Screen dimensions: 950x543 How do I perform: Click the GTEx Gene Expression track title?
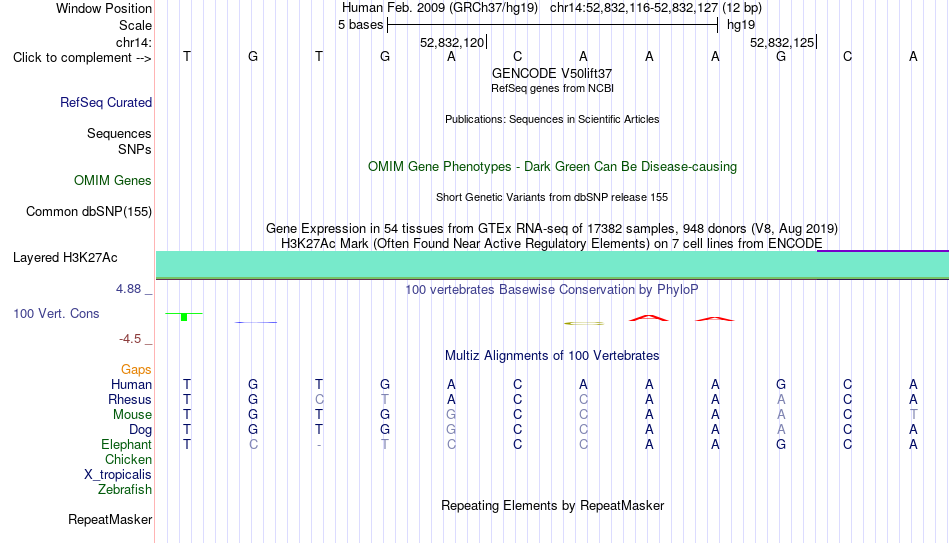[x=552, y=228]
